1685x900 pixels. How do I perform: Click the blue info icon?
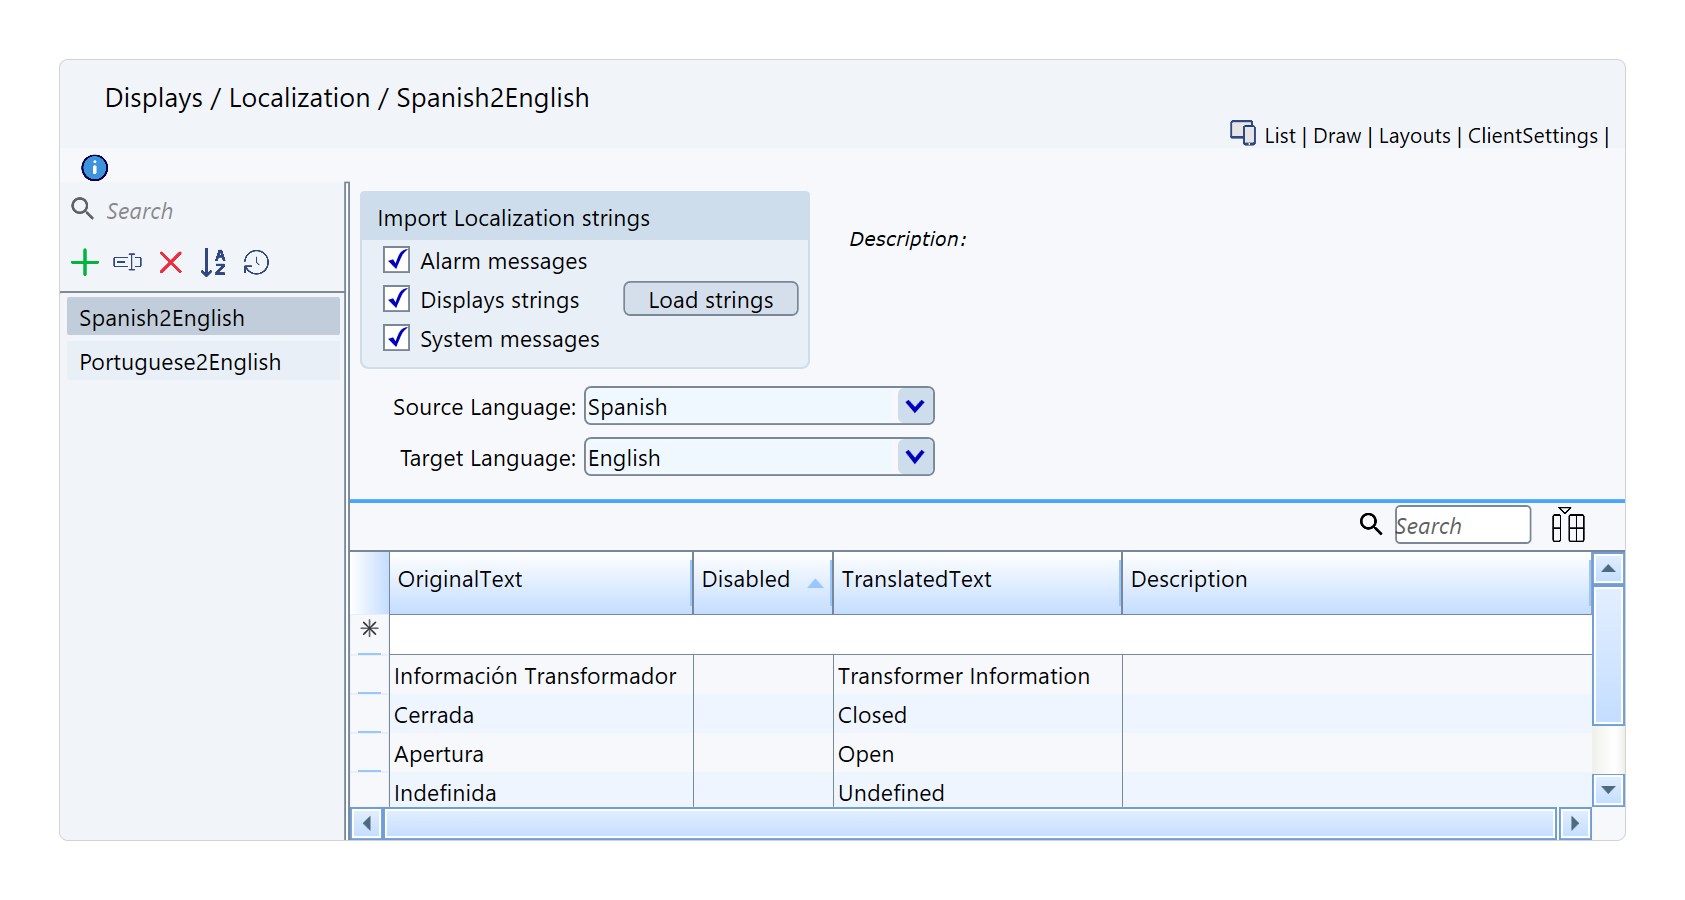coord(95,168)
